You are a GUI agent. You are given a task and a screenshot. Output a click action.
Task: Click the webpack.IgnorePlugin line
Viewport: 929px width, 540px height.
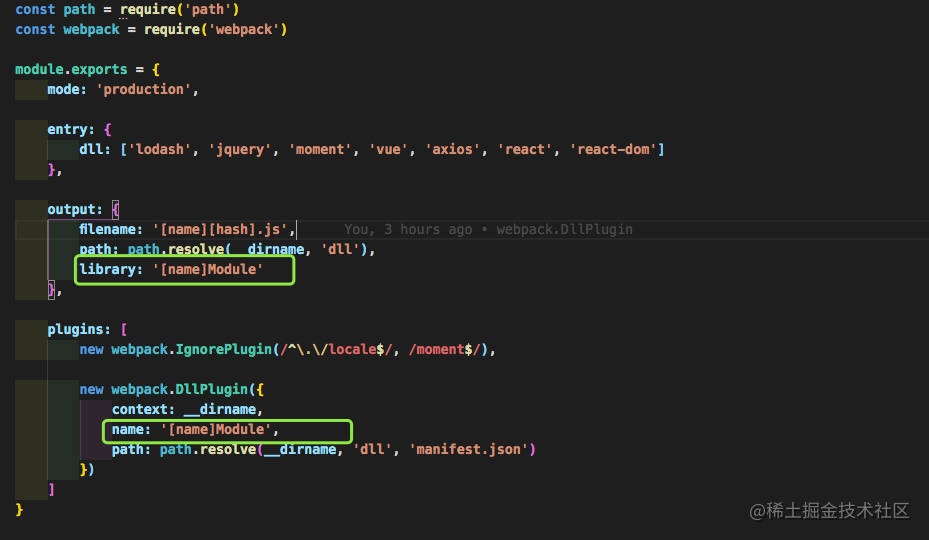click(287, 350)
